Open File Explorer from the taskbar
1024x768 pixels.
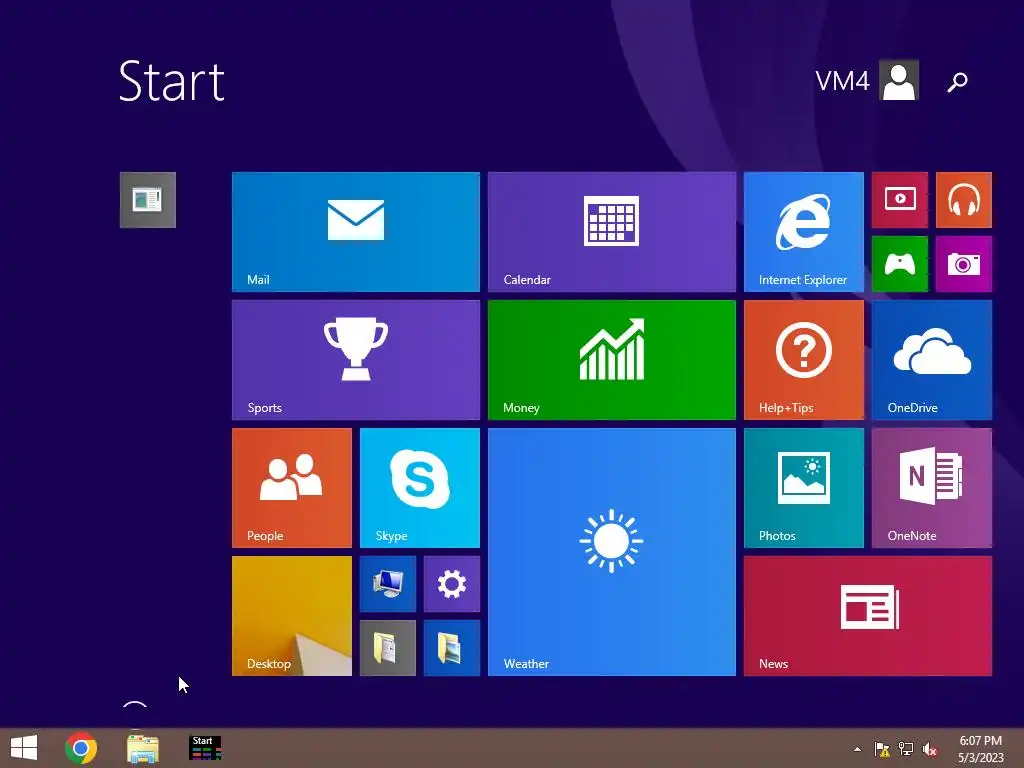[x=143, y=748]
